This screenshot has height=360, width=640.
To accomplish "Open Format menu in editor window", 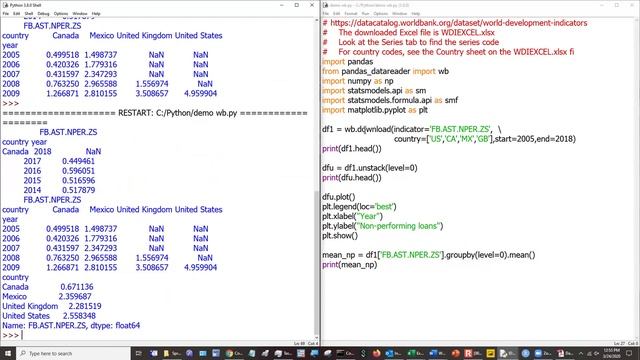I will click(x=351, y=13).
